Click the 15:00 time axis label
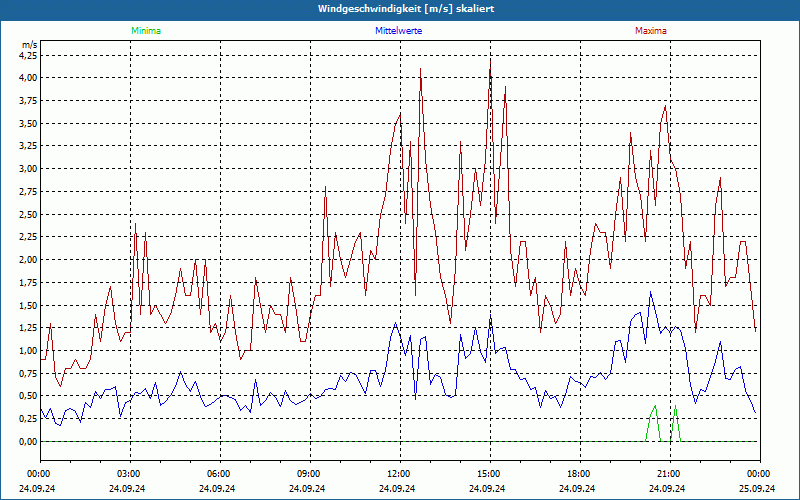 pyautogui.click(x=489, y=474)
